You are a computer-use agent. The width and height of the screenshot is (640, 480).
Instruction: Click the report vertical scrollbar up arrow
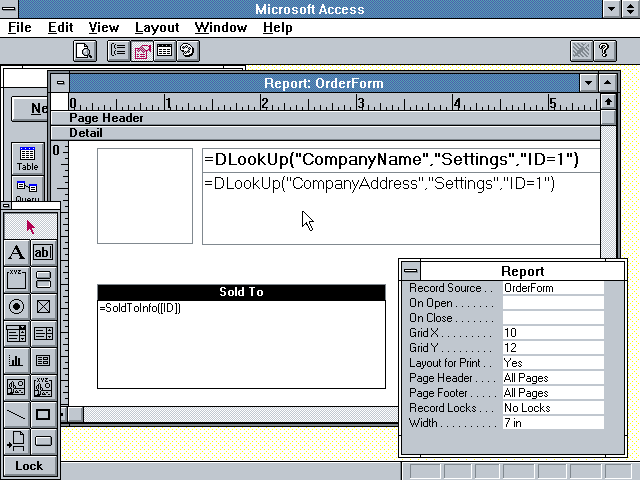[608, 101]
